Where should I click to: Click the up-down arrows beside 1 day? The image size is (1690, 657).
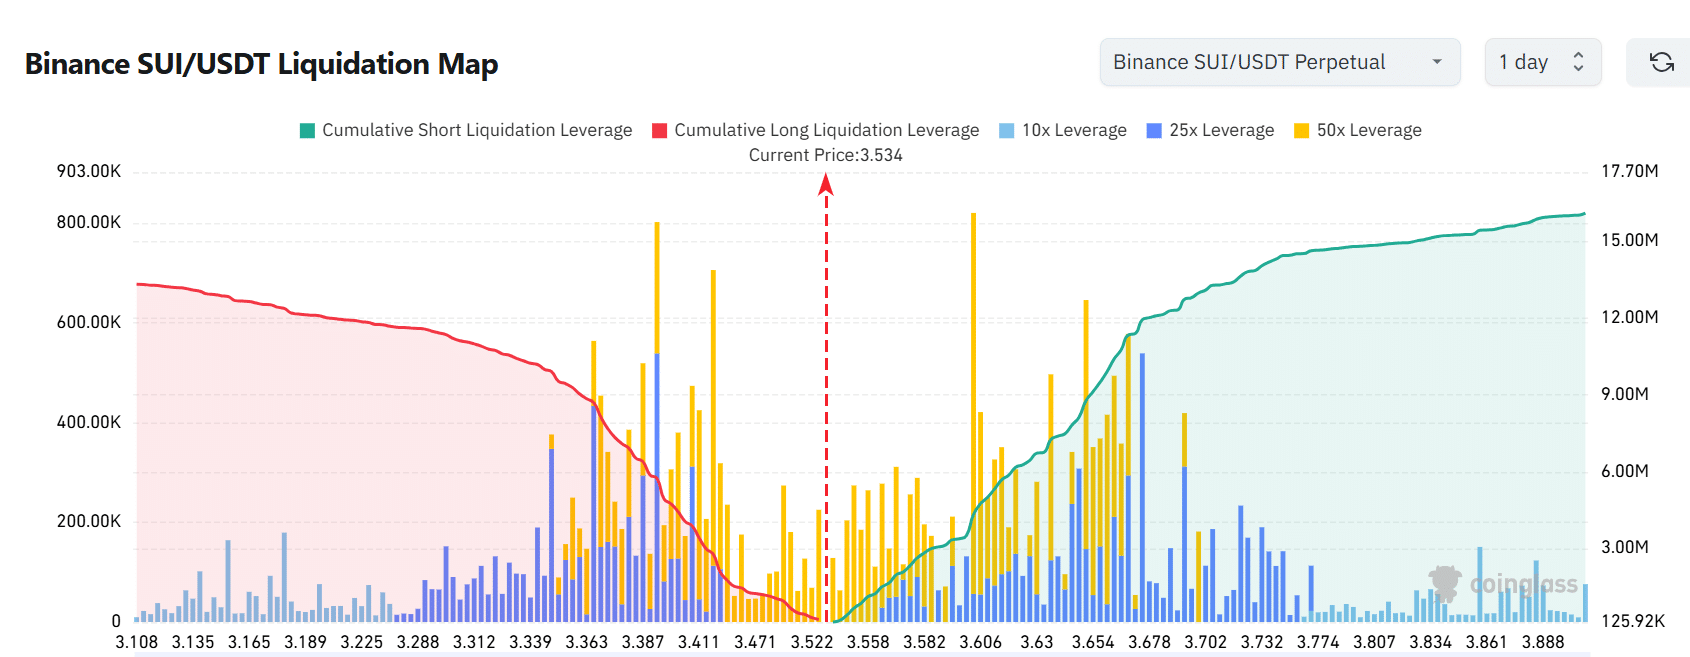coord(1578,62)
